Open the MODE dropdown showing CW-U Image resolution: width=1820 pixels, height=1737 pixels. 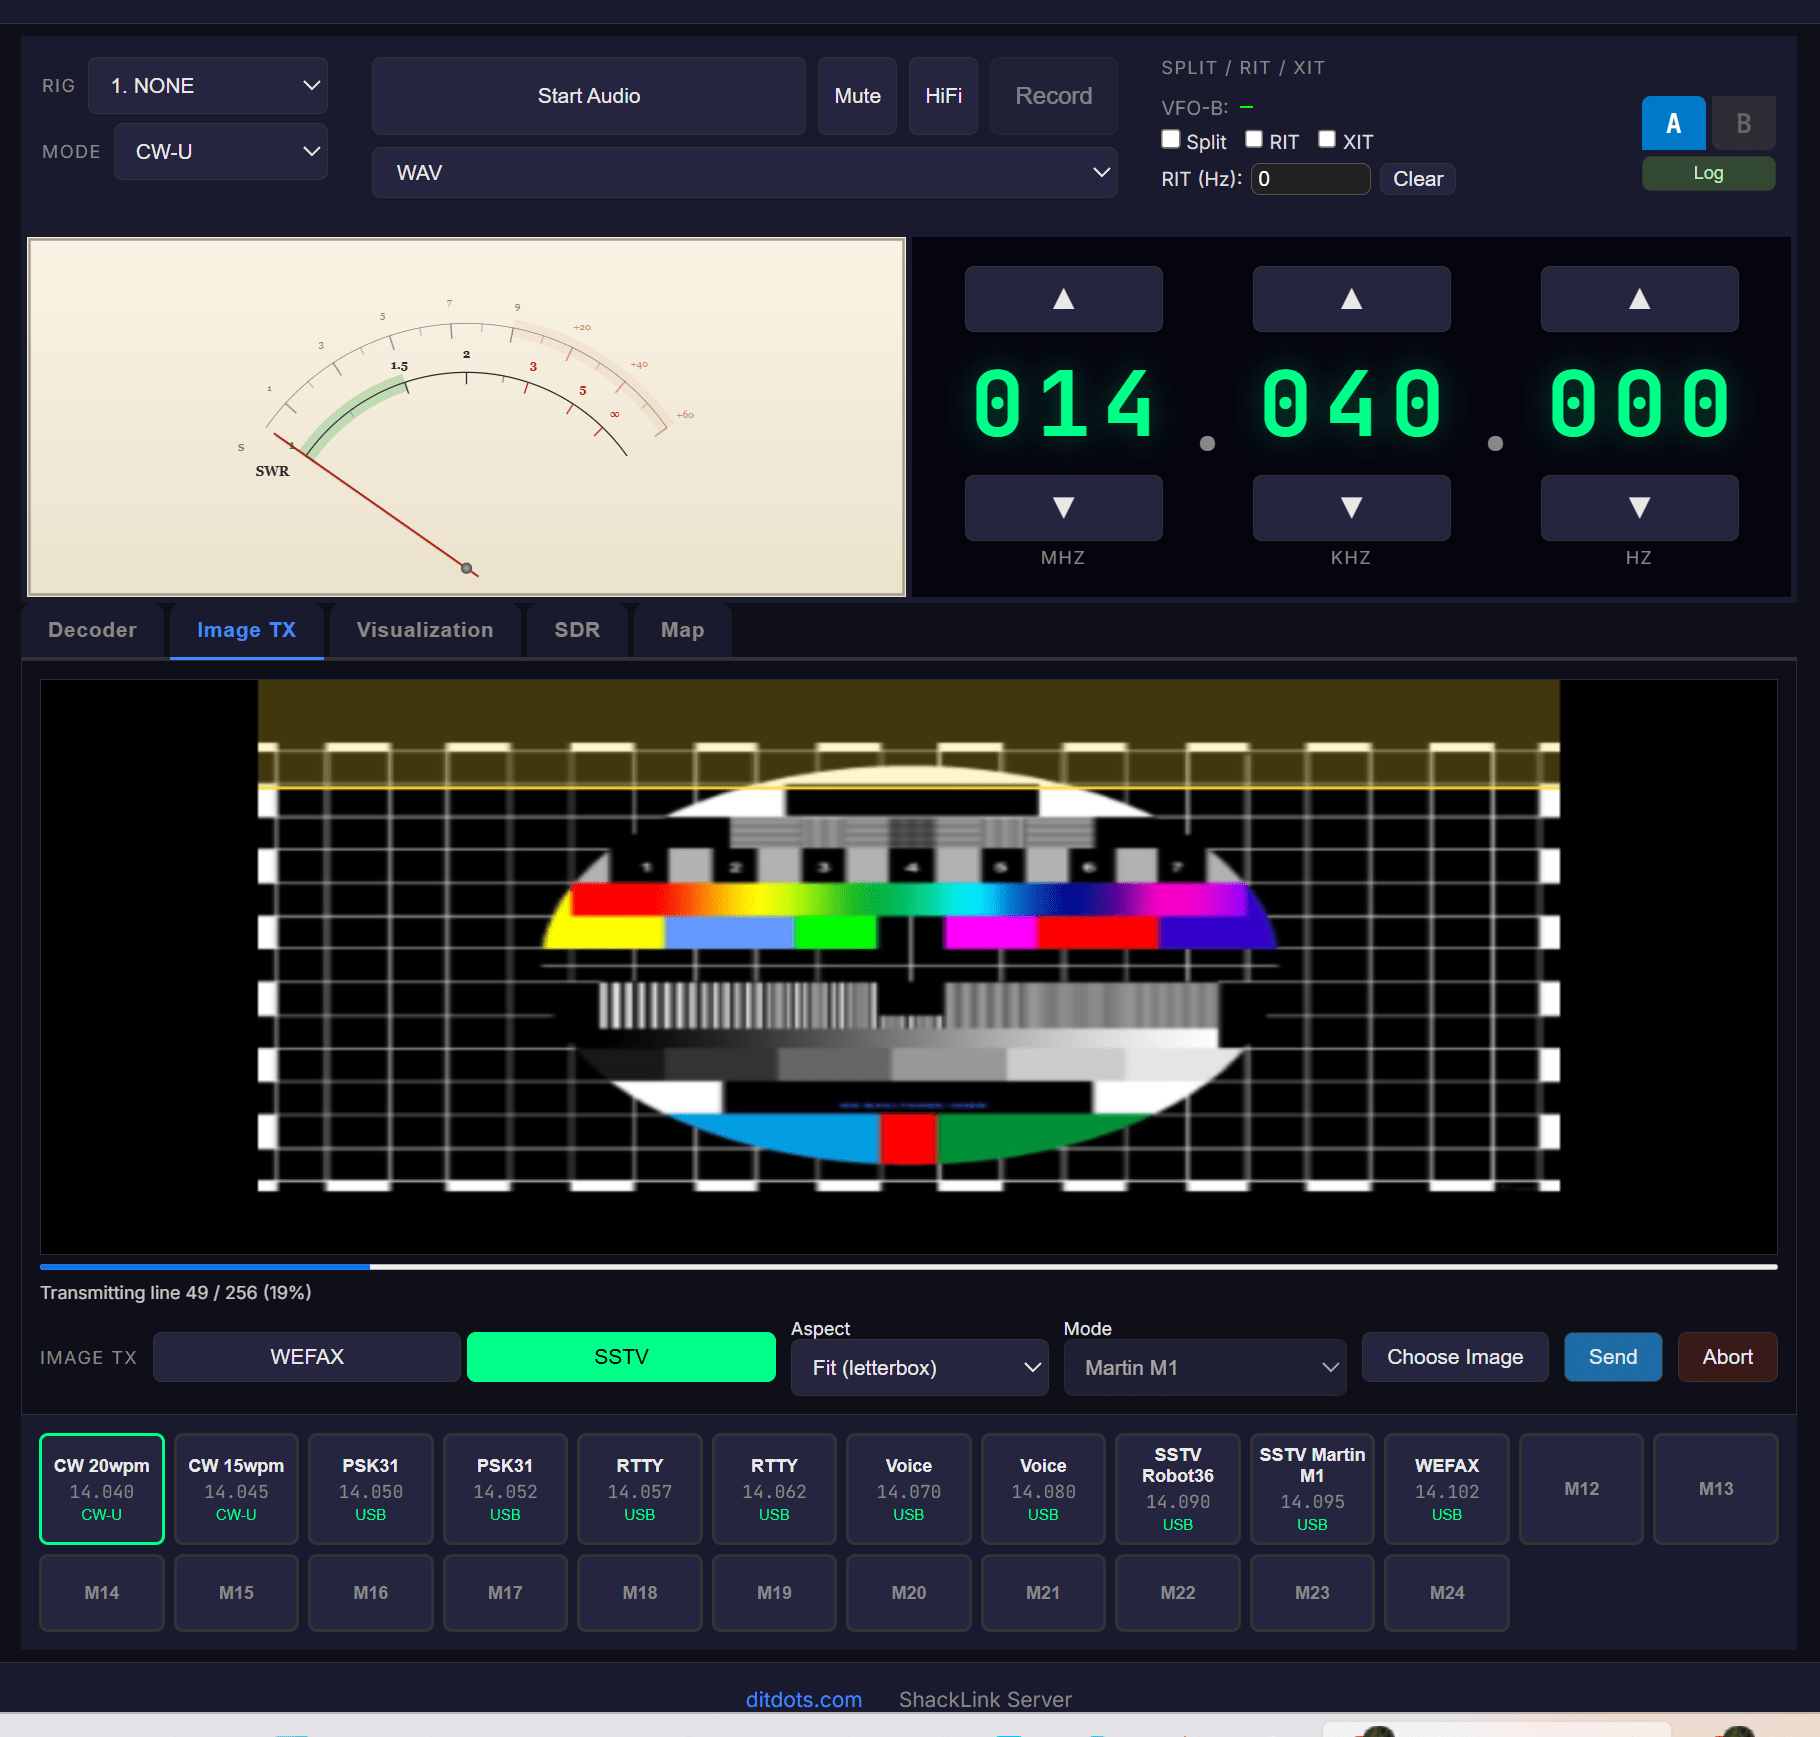(221, 152)
